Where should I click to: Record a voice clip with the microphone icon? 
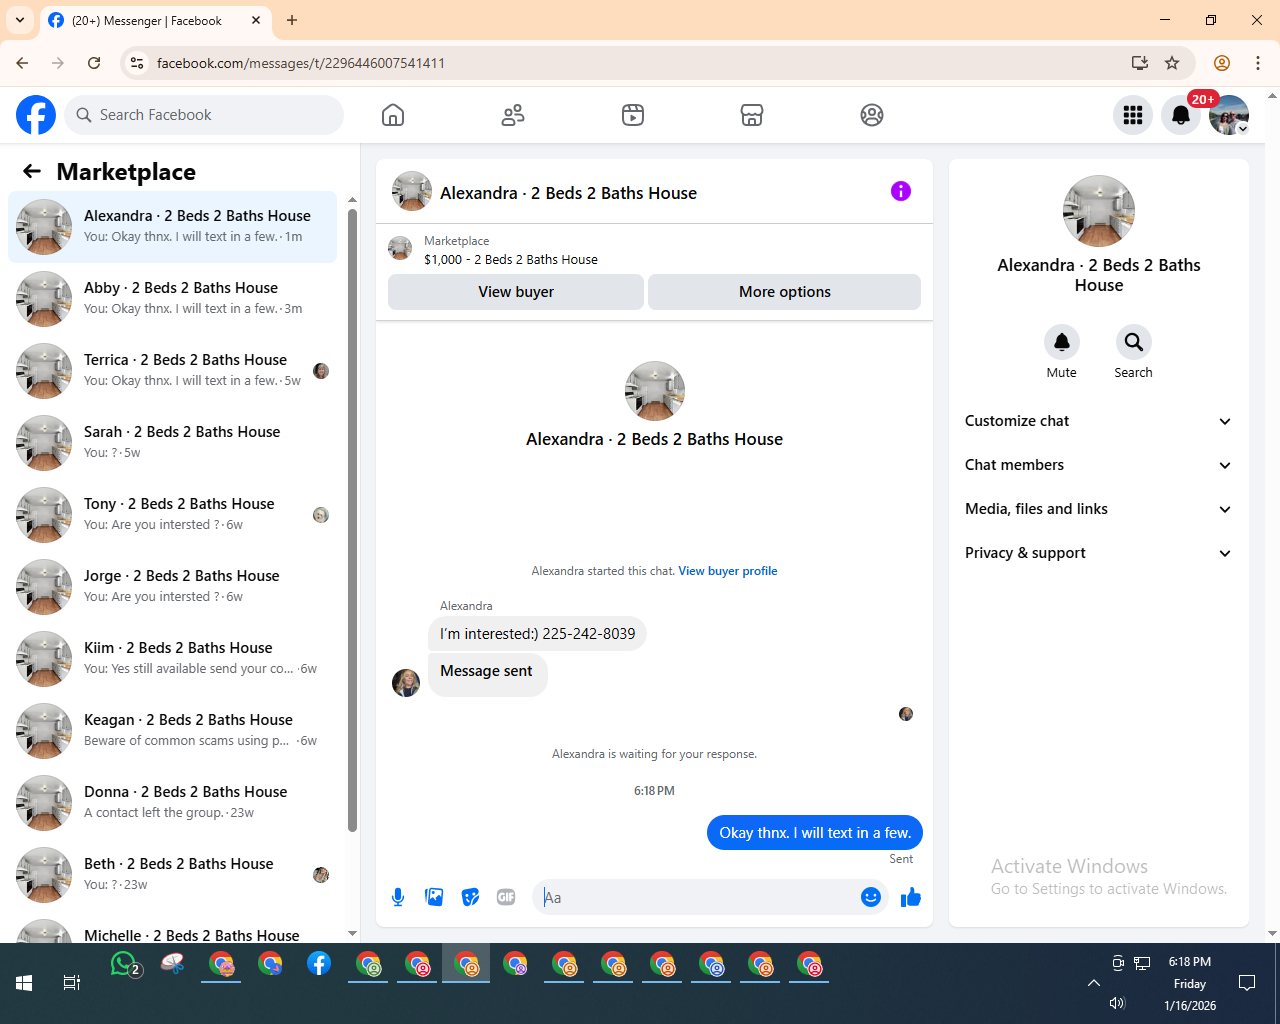(x=398, y=897)
